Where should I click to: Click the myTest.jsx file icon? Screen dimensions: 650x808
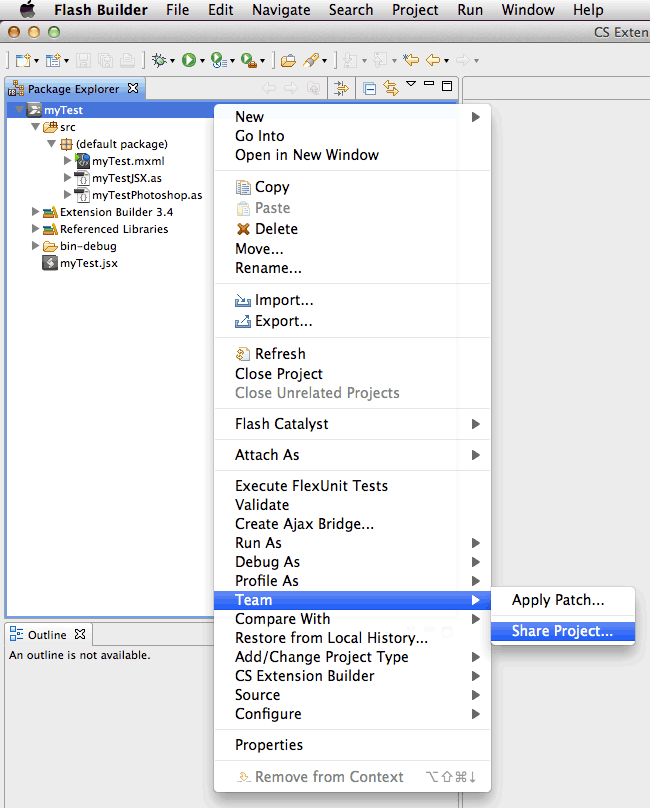point(49,263)
